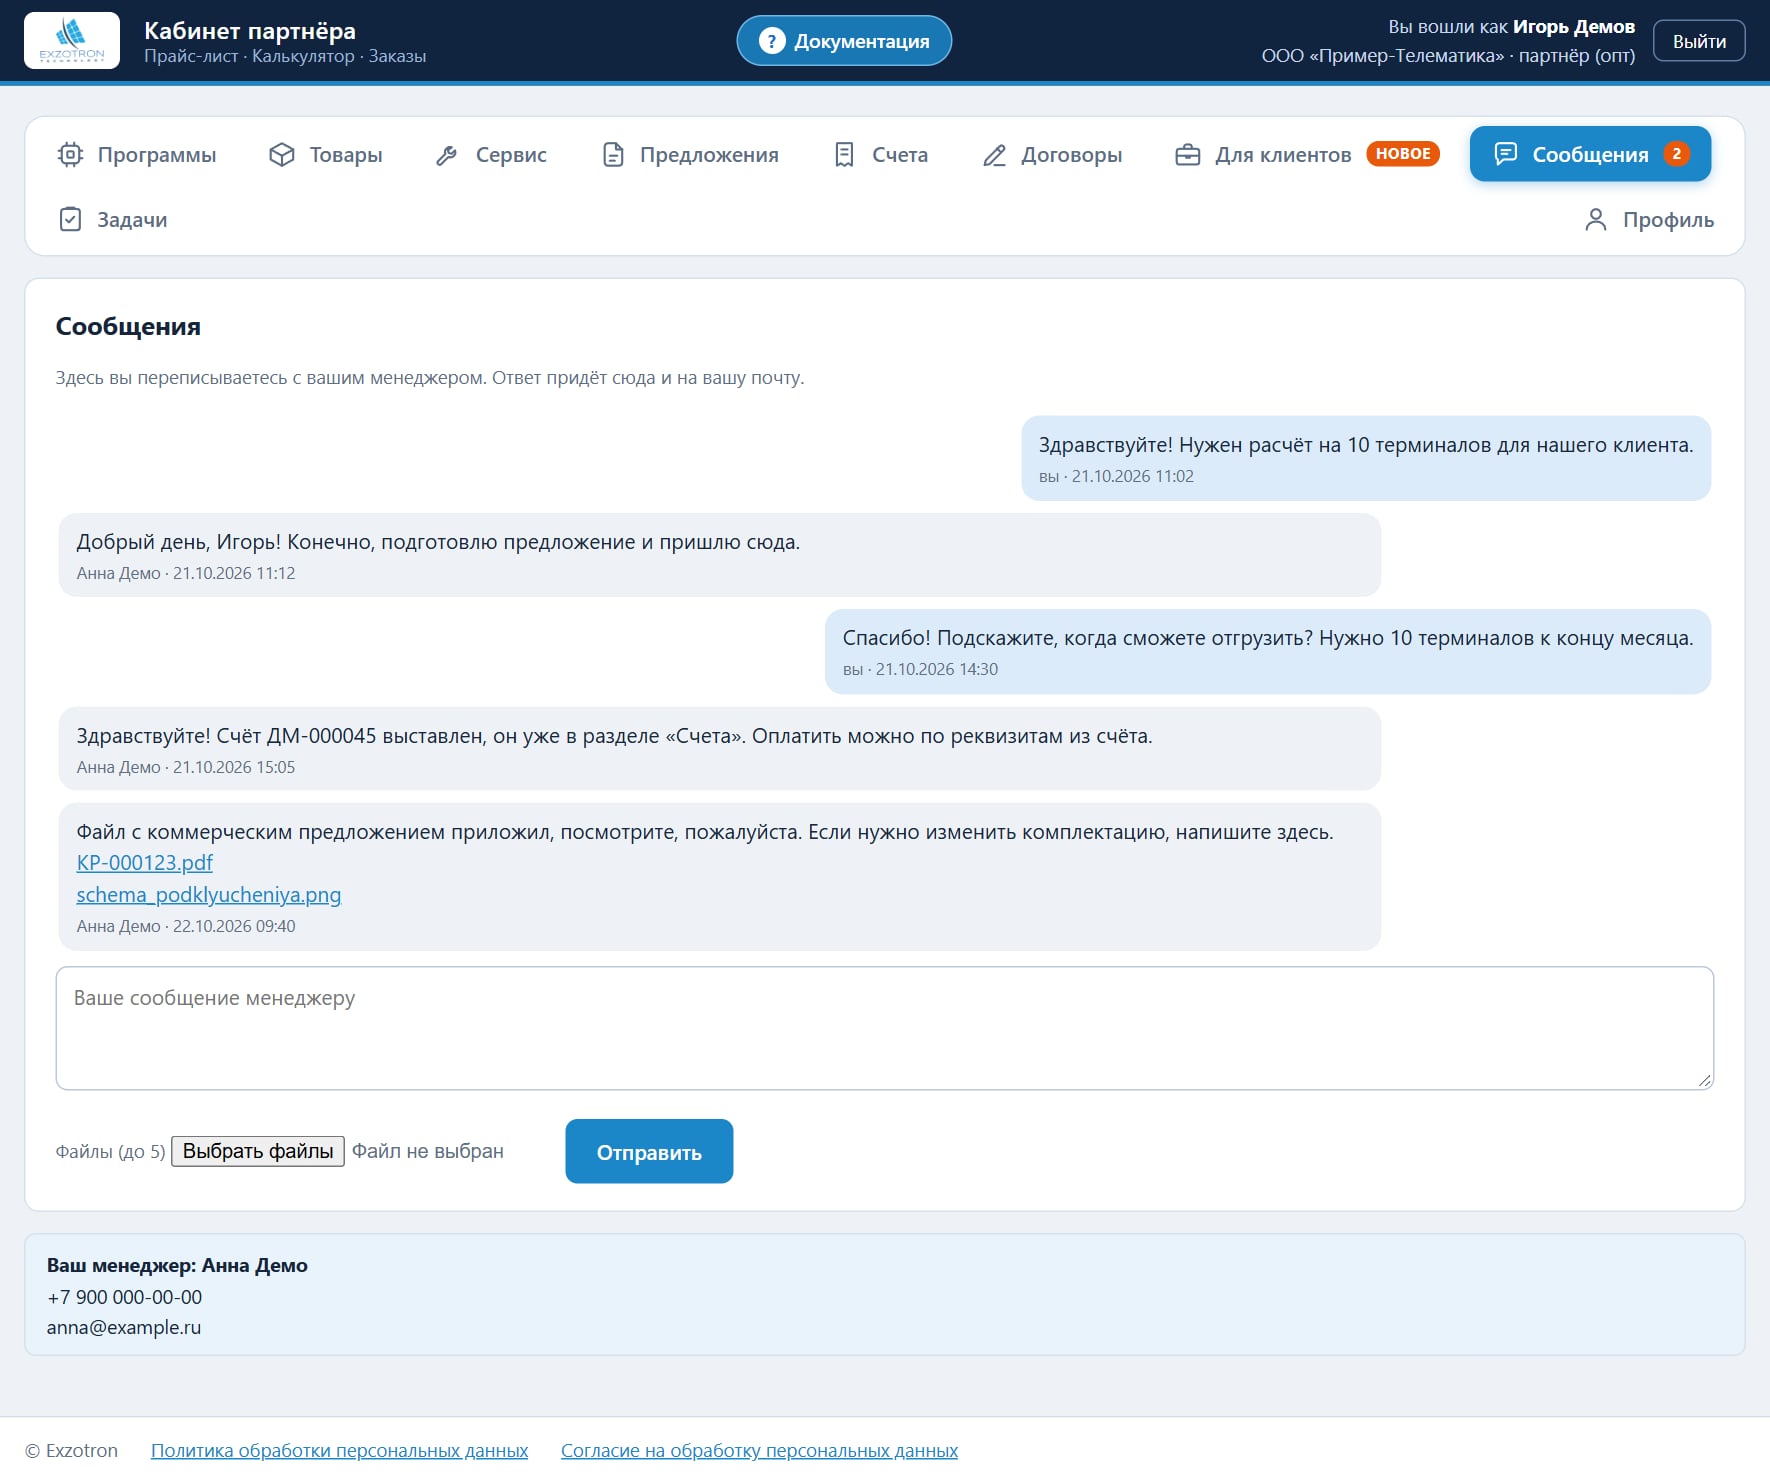Click the Товары box icon
Image resolution: width=1770 pixels, height=1482 pixels.
[282, 155]
